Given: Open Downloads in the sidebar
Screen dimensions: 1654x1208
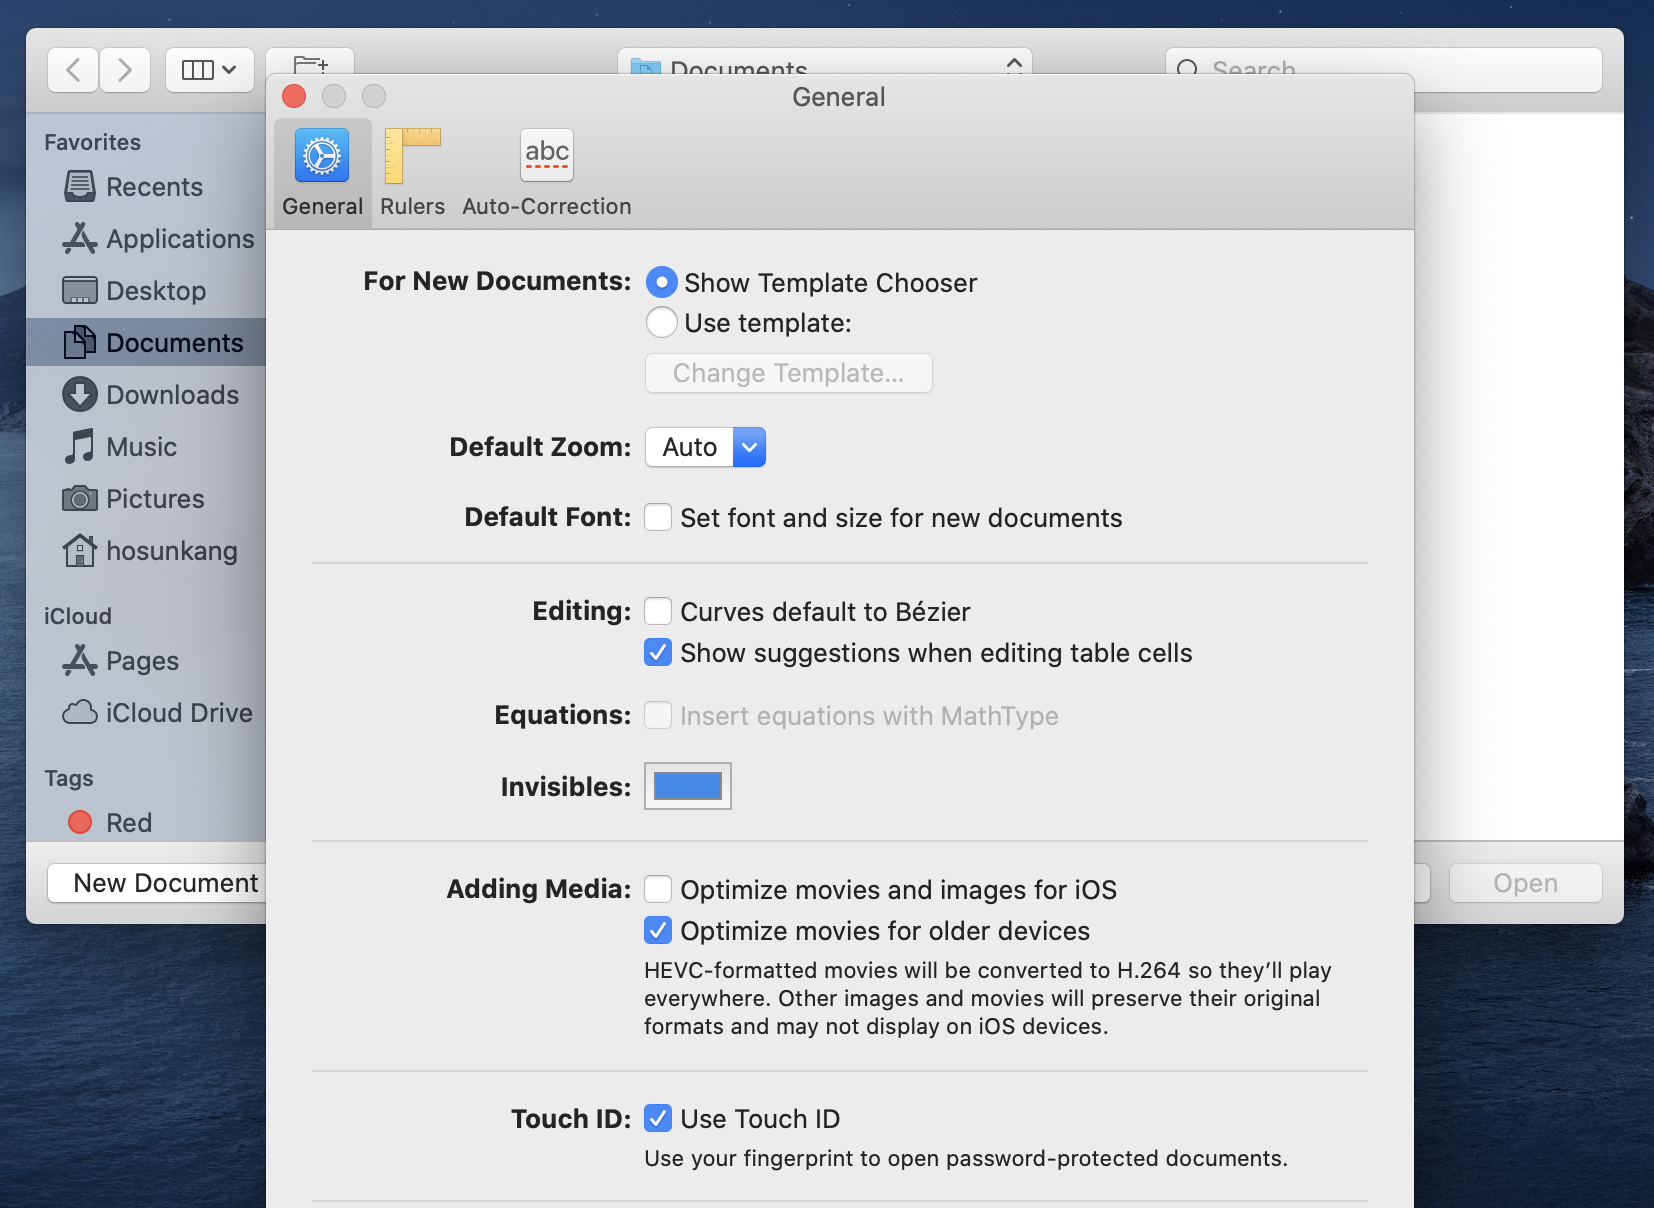Looking at the screenshot, I should pos(146,395).
